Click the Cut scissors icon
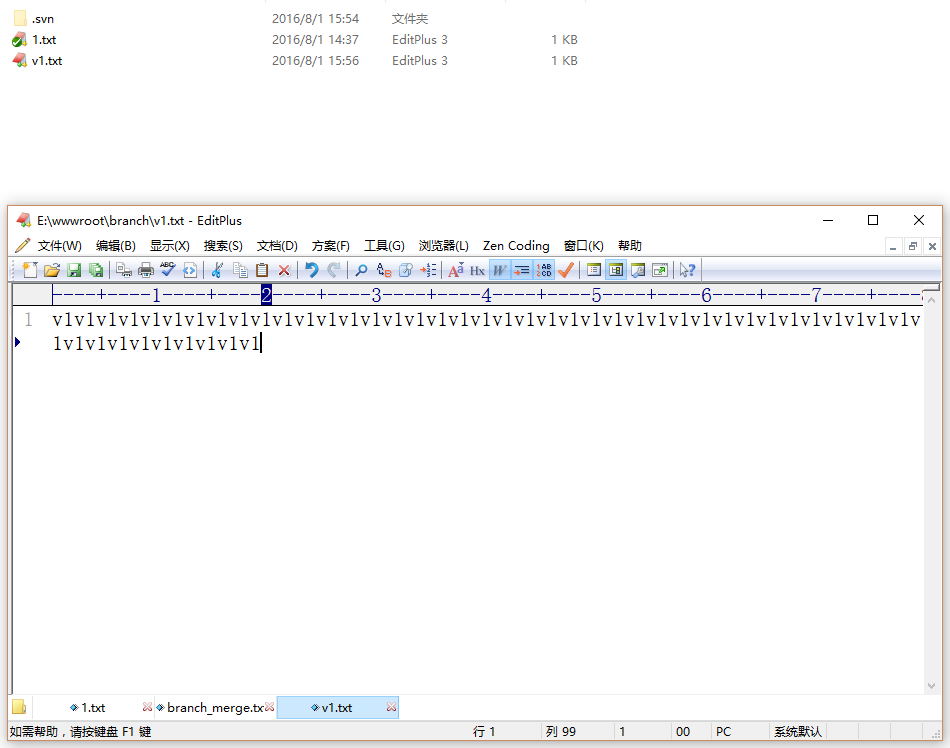This screenshot has width=950, height=748. 217,270
